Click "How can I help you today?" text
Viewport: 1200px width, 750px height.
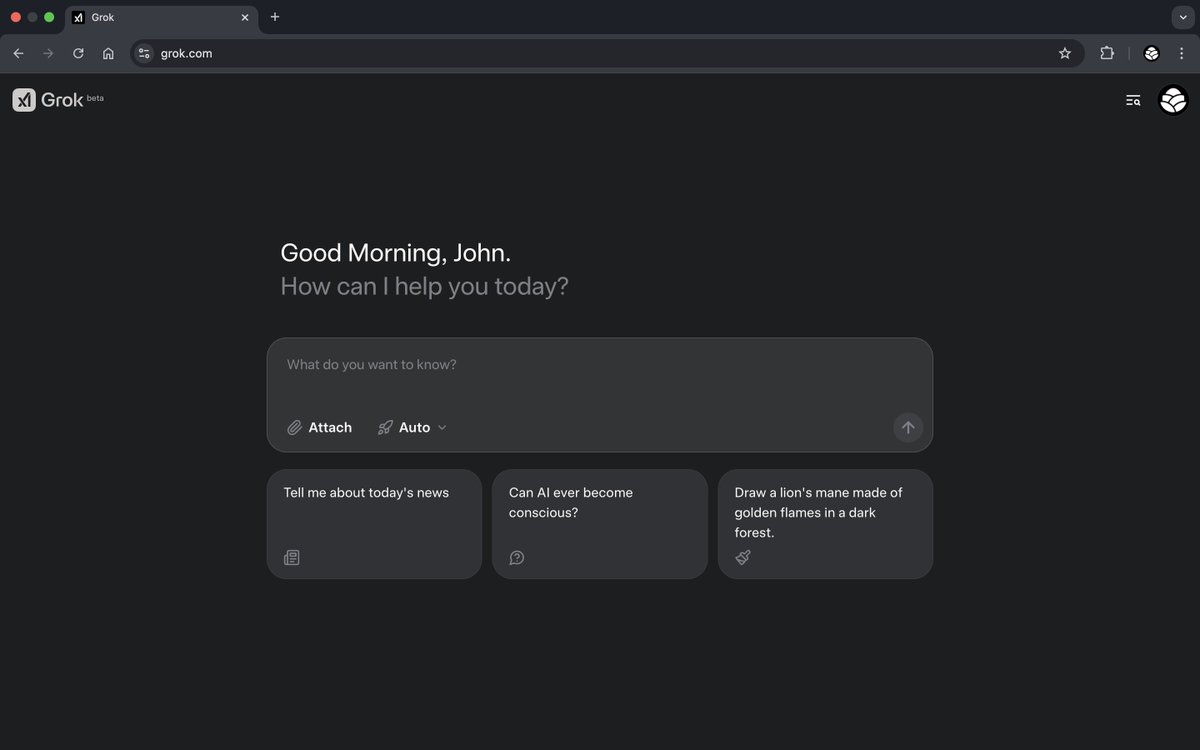pos(424,286)
